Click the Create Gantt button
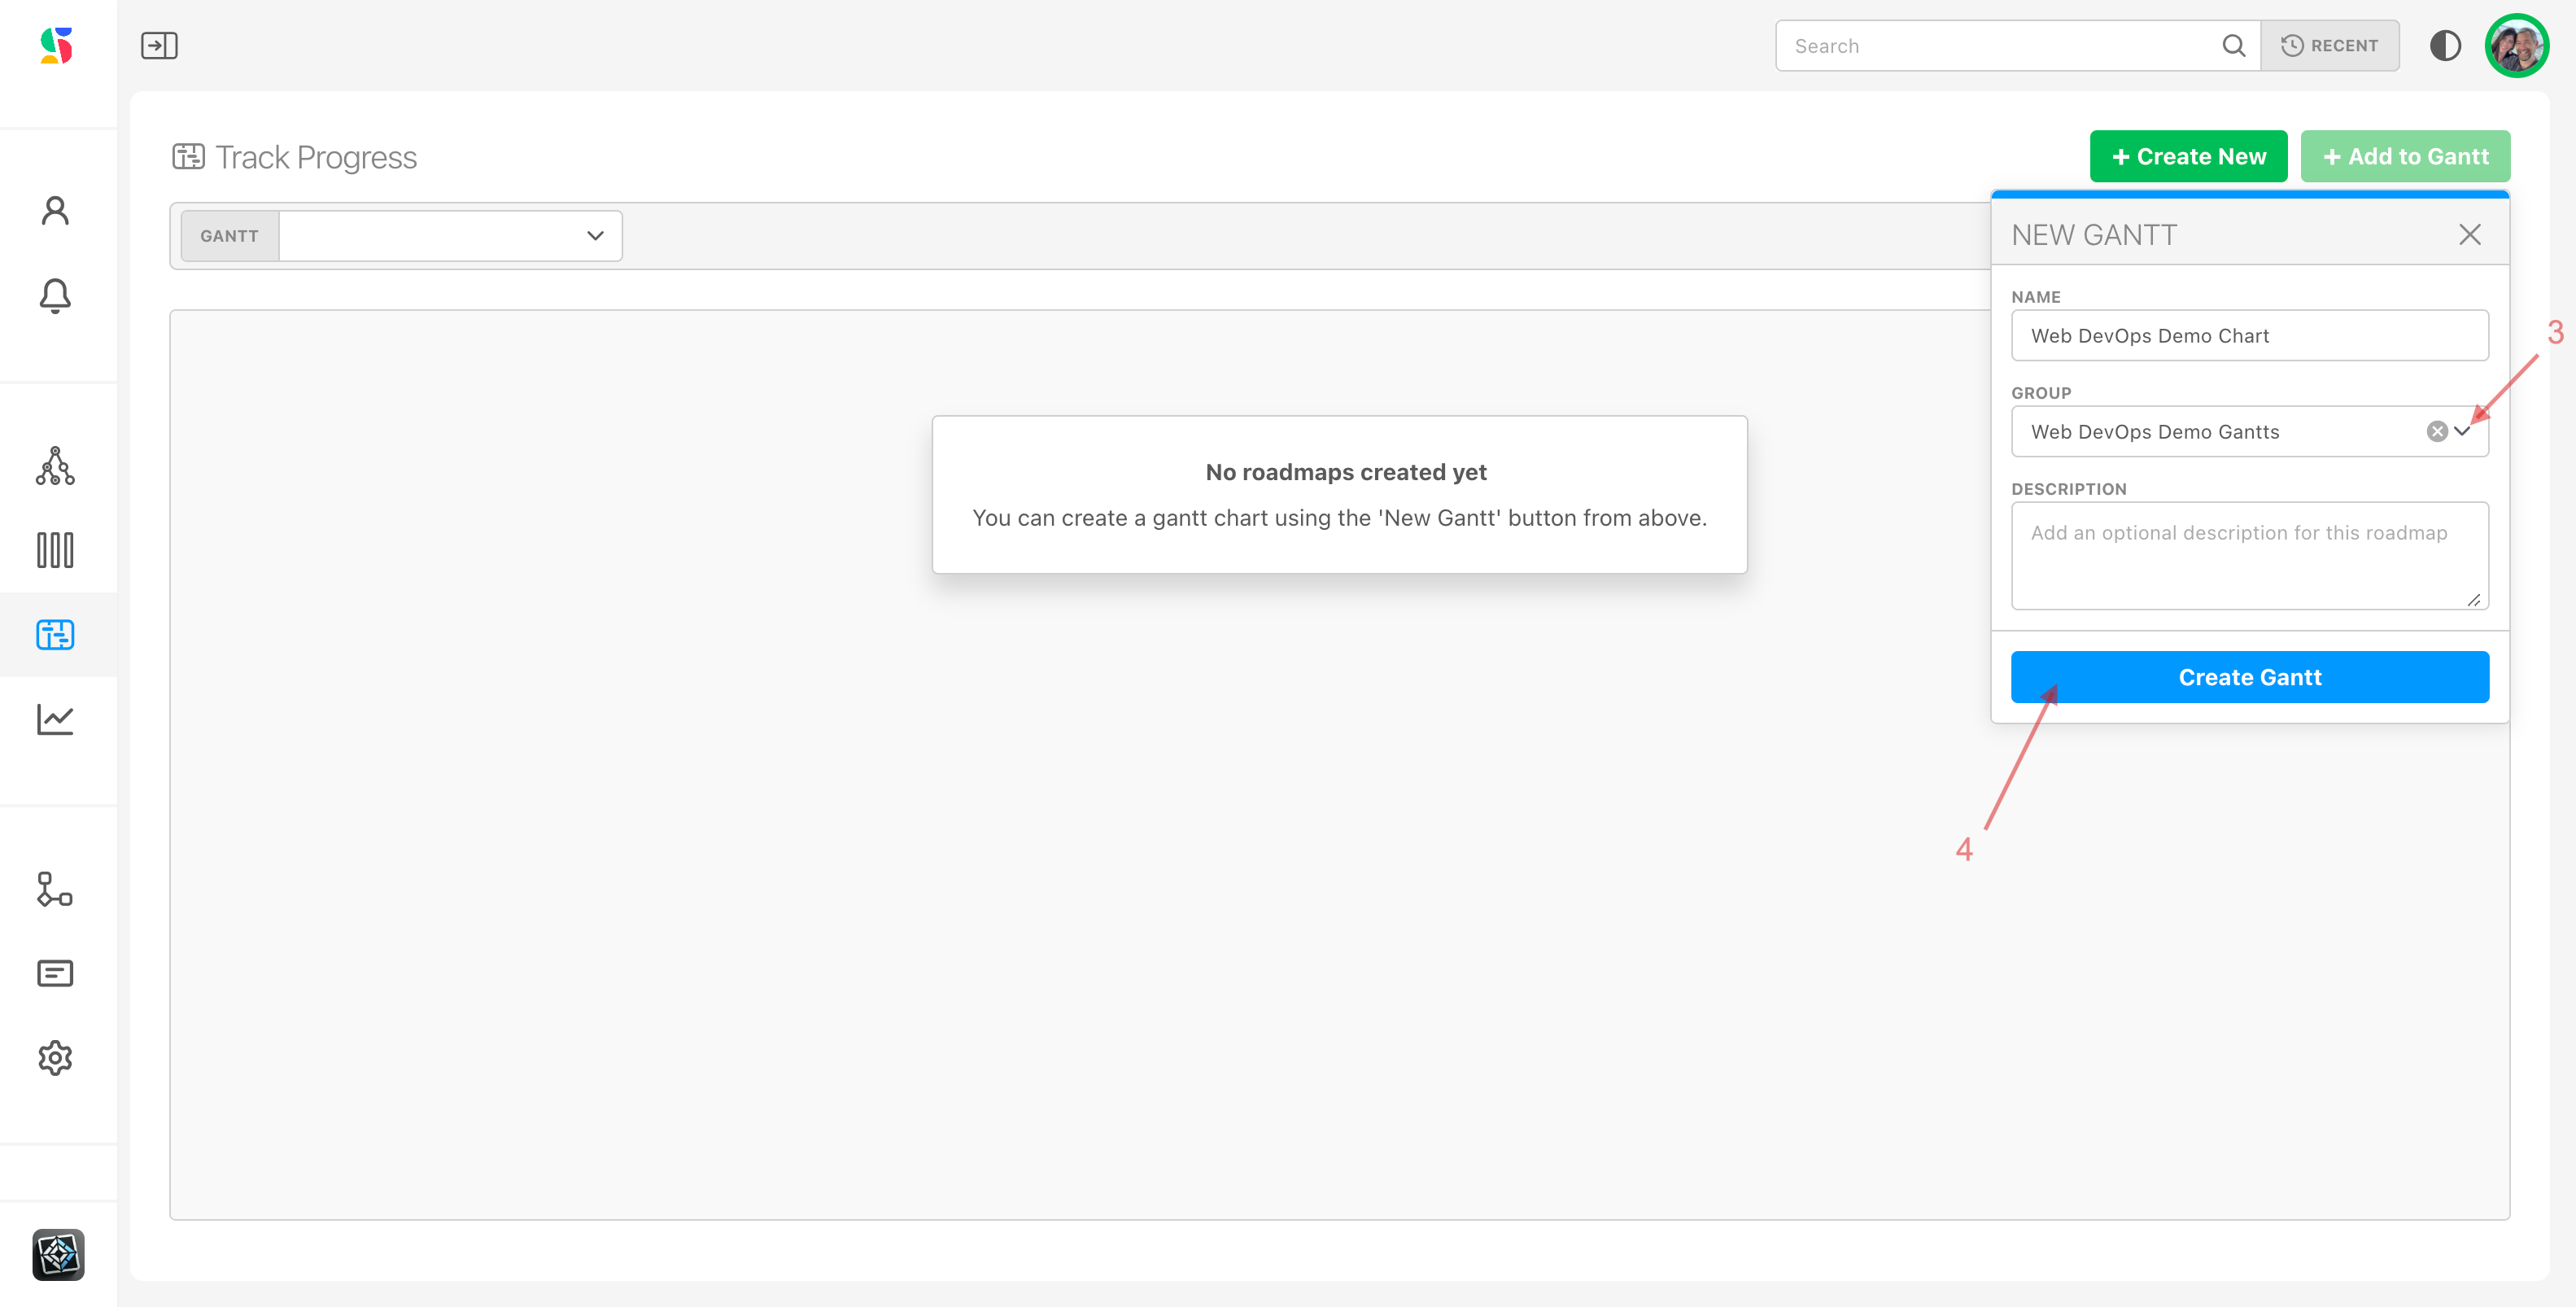2576x1307 pixels. tap(2249, 677)
